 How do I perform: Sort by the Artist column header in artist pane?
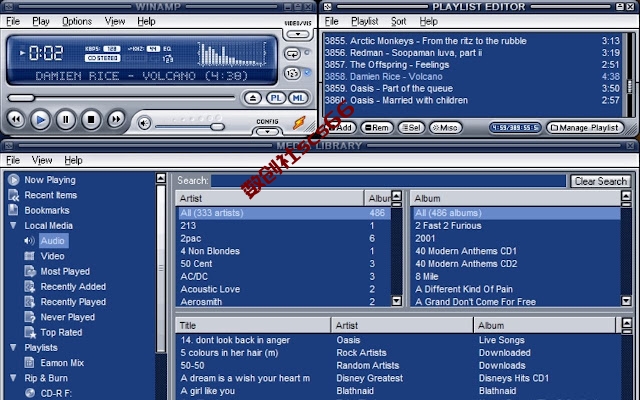pyautogui.click(x=270, y=198)
